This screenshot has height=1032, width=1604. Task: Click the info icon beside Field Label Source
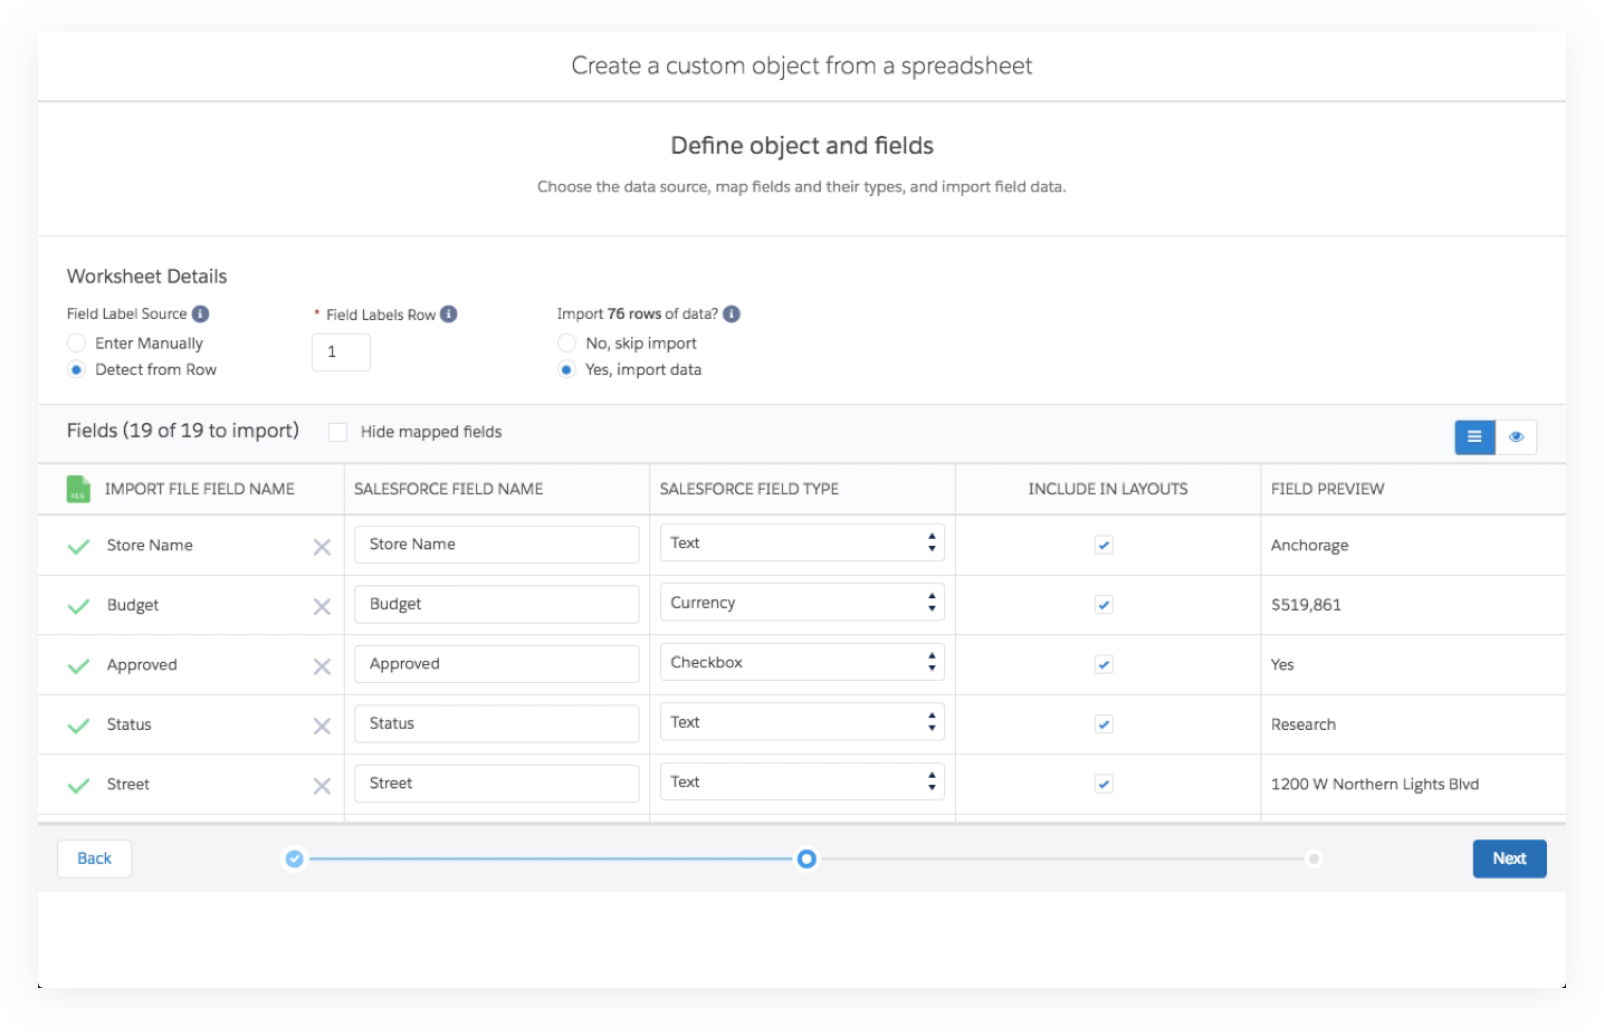click(200, 314)
